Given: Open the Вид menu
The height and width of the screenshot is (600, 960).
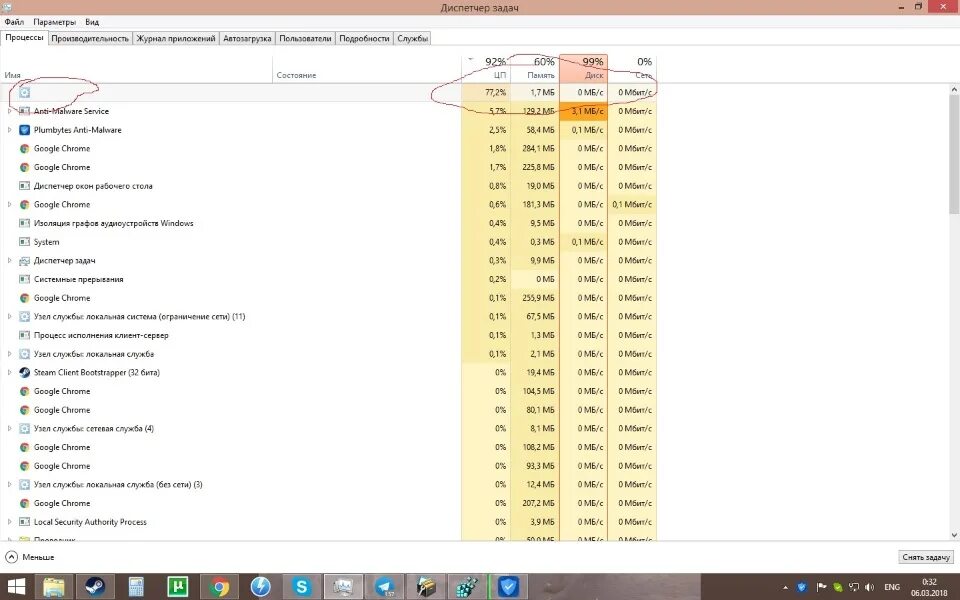Looking at the screenshot, I should coord(92,22).
